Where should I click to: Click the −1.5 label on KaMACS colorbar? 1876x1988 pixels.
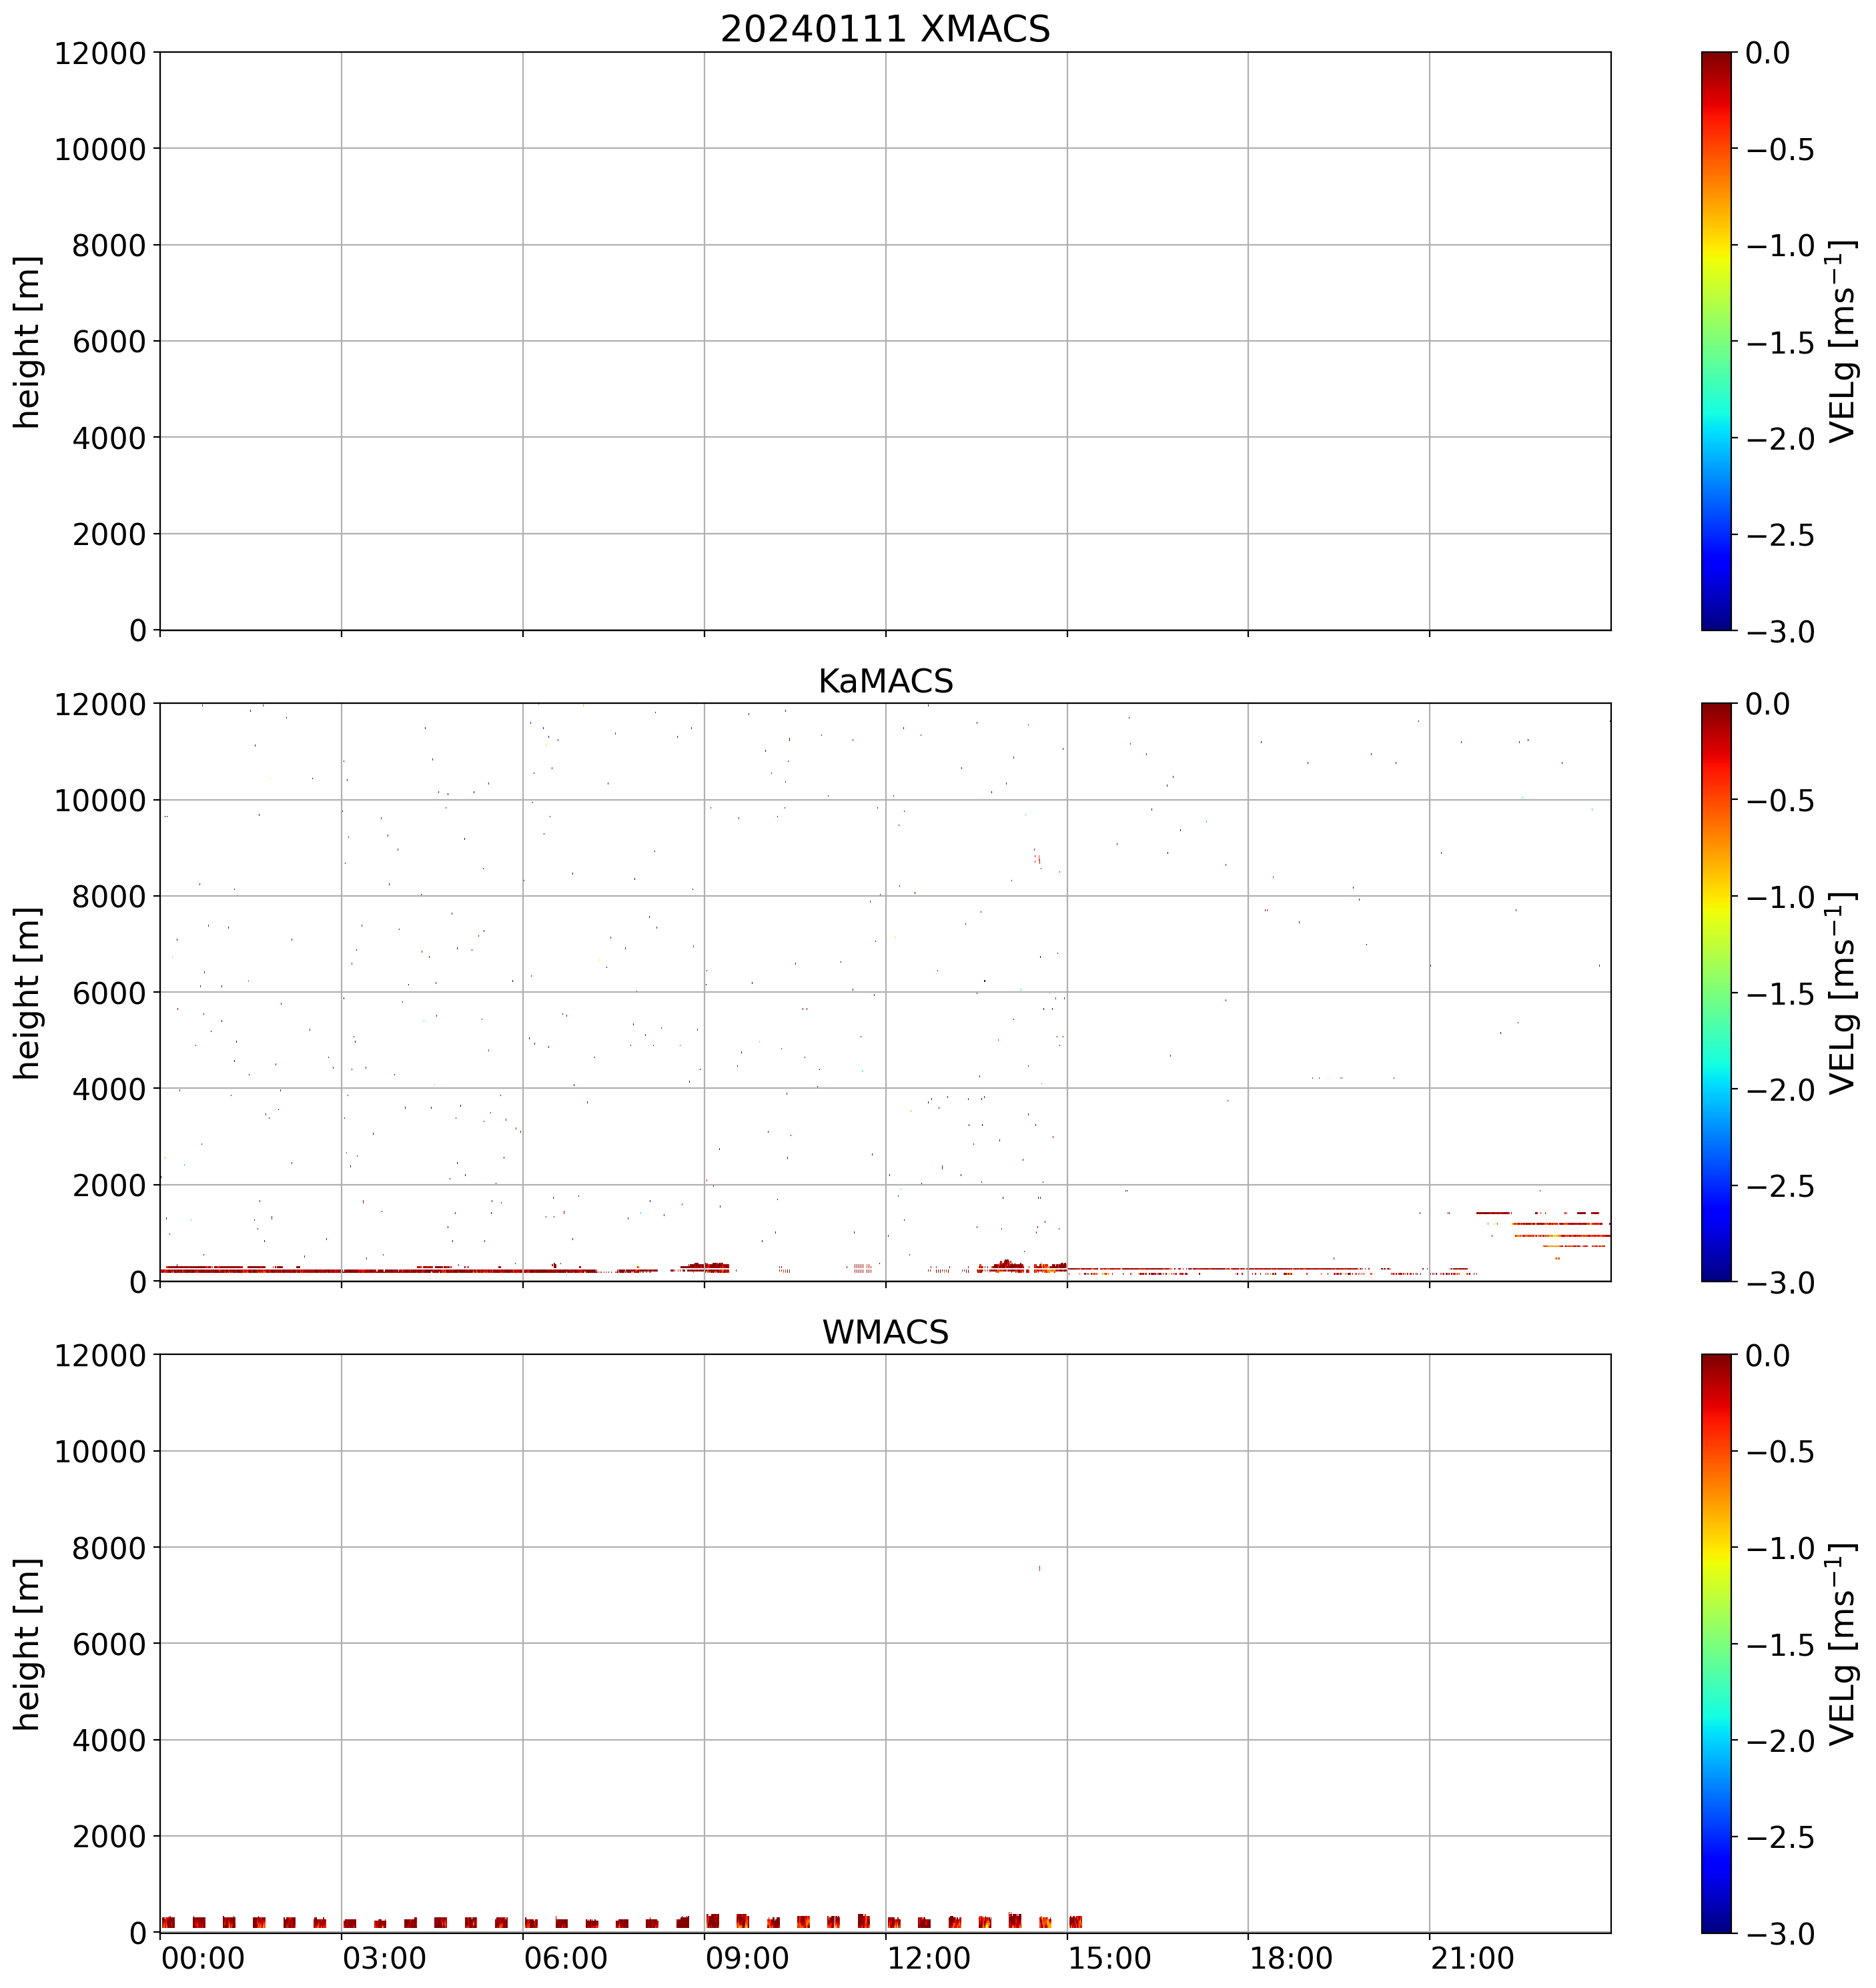point(1782,994)
